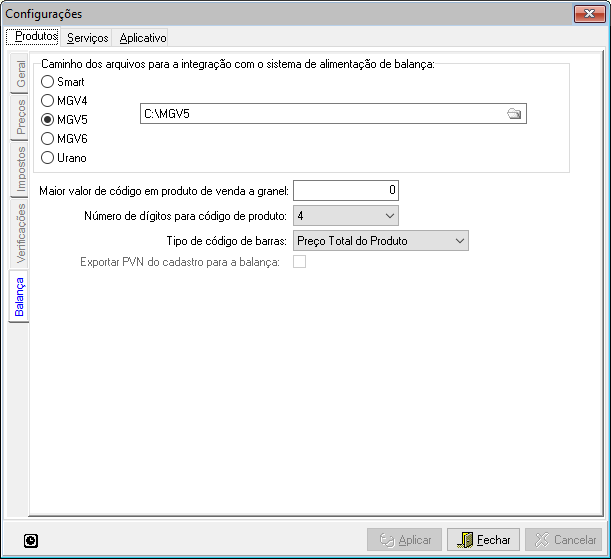Open the Preços vertical tab
This screenshot has width=611, height=559.
point(20,118)
